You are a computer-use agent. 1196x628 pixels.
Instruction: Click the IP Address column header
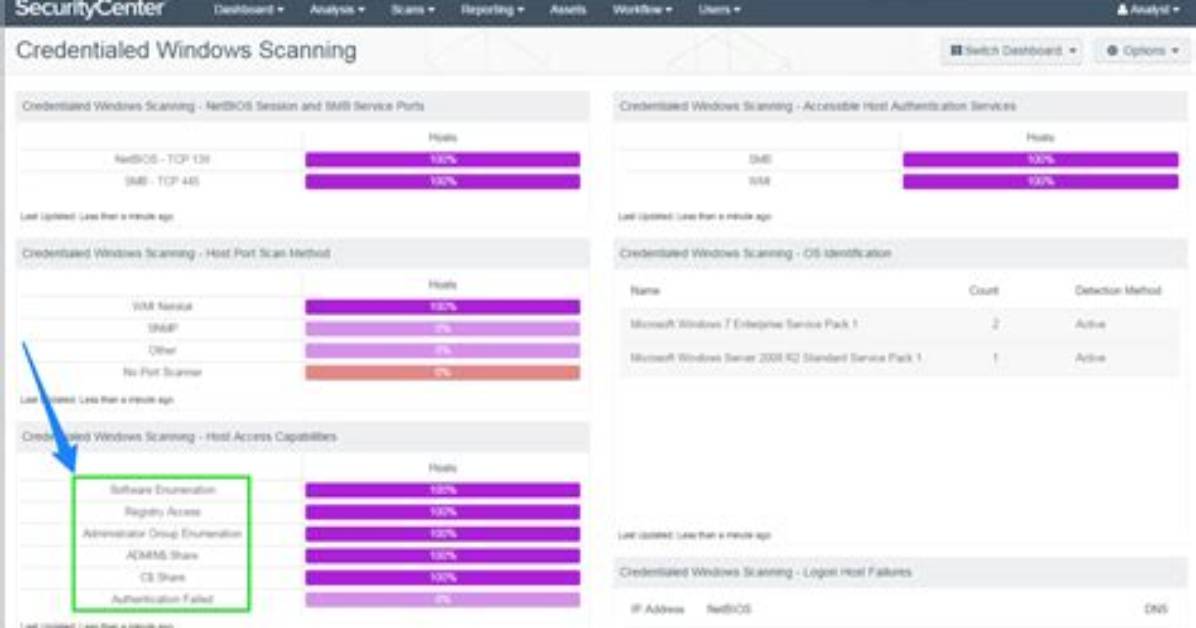point(657,609)
